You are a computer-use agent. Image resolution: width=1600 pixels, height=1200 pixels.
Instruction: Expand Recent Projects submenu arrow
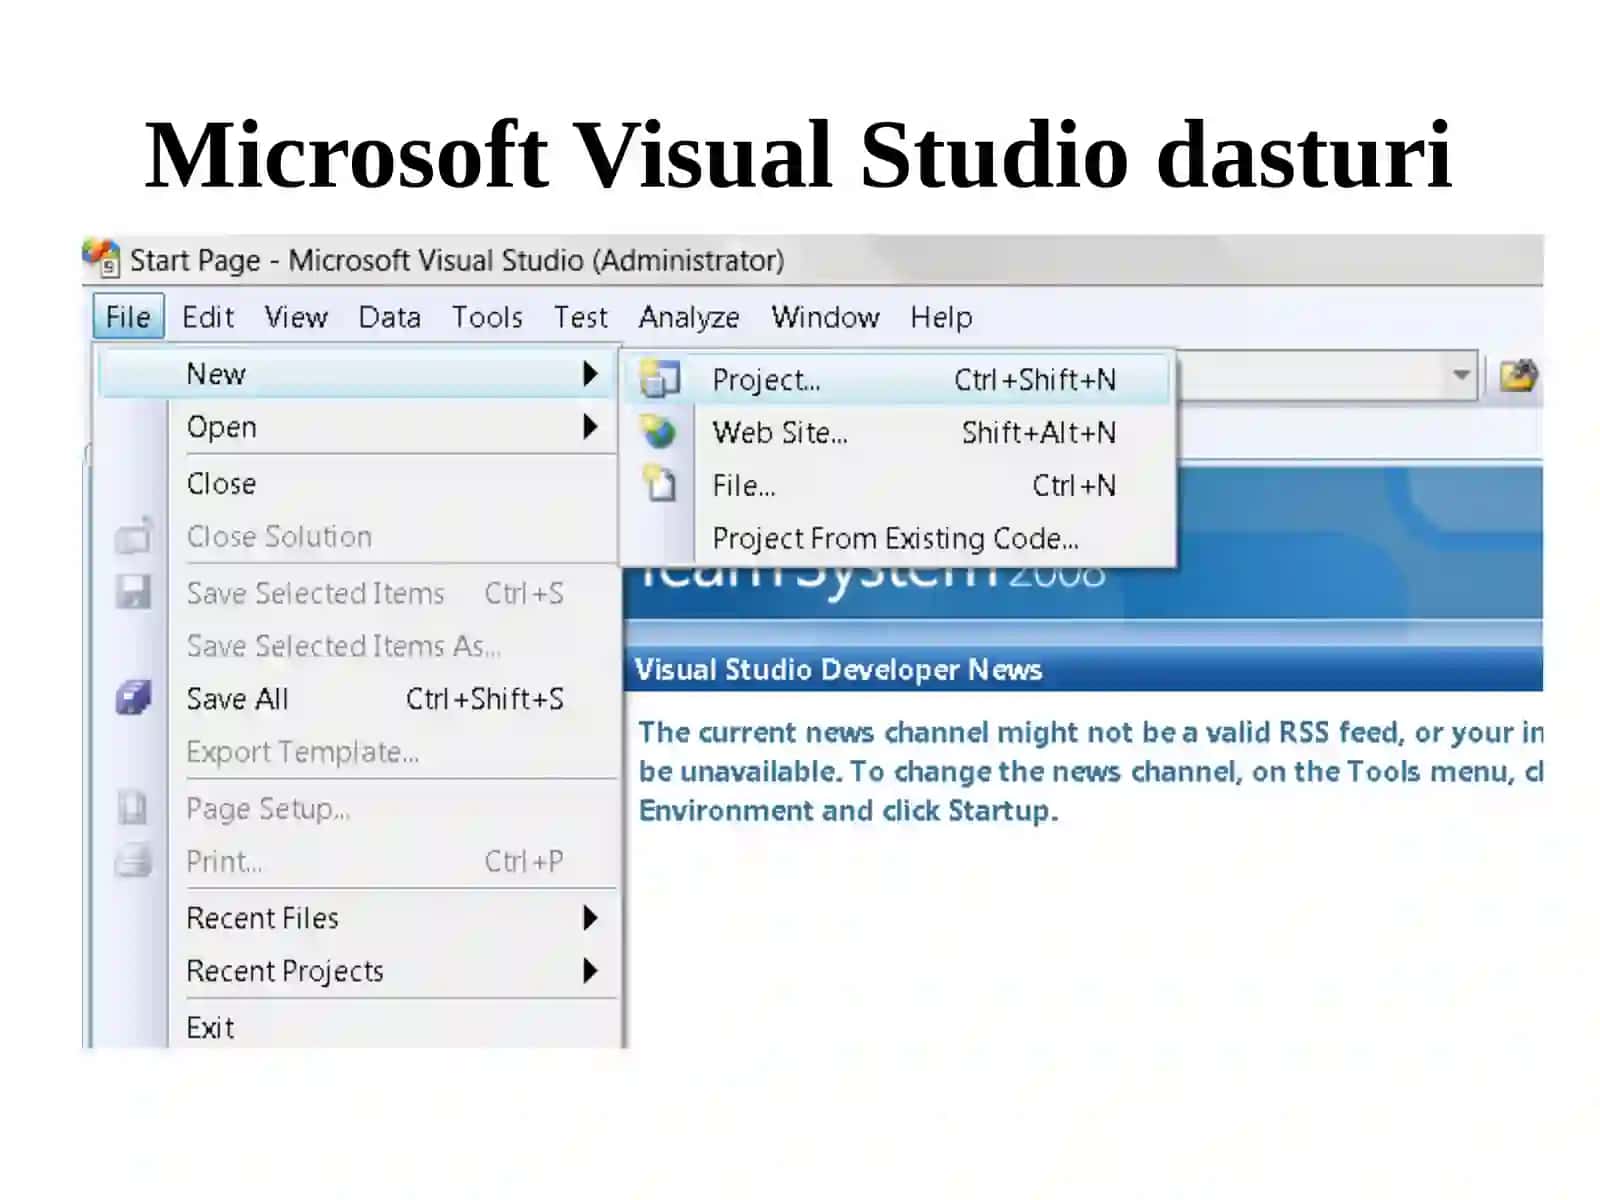tap(590, 971)
